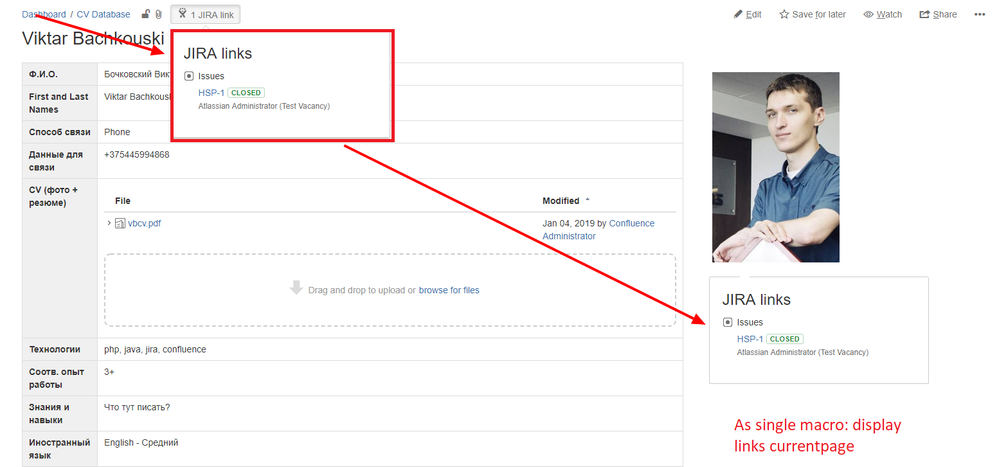
Task: Click browse for files link
Action: 449,290
